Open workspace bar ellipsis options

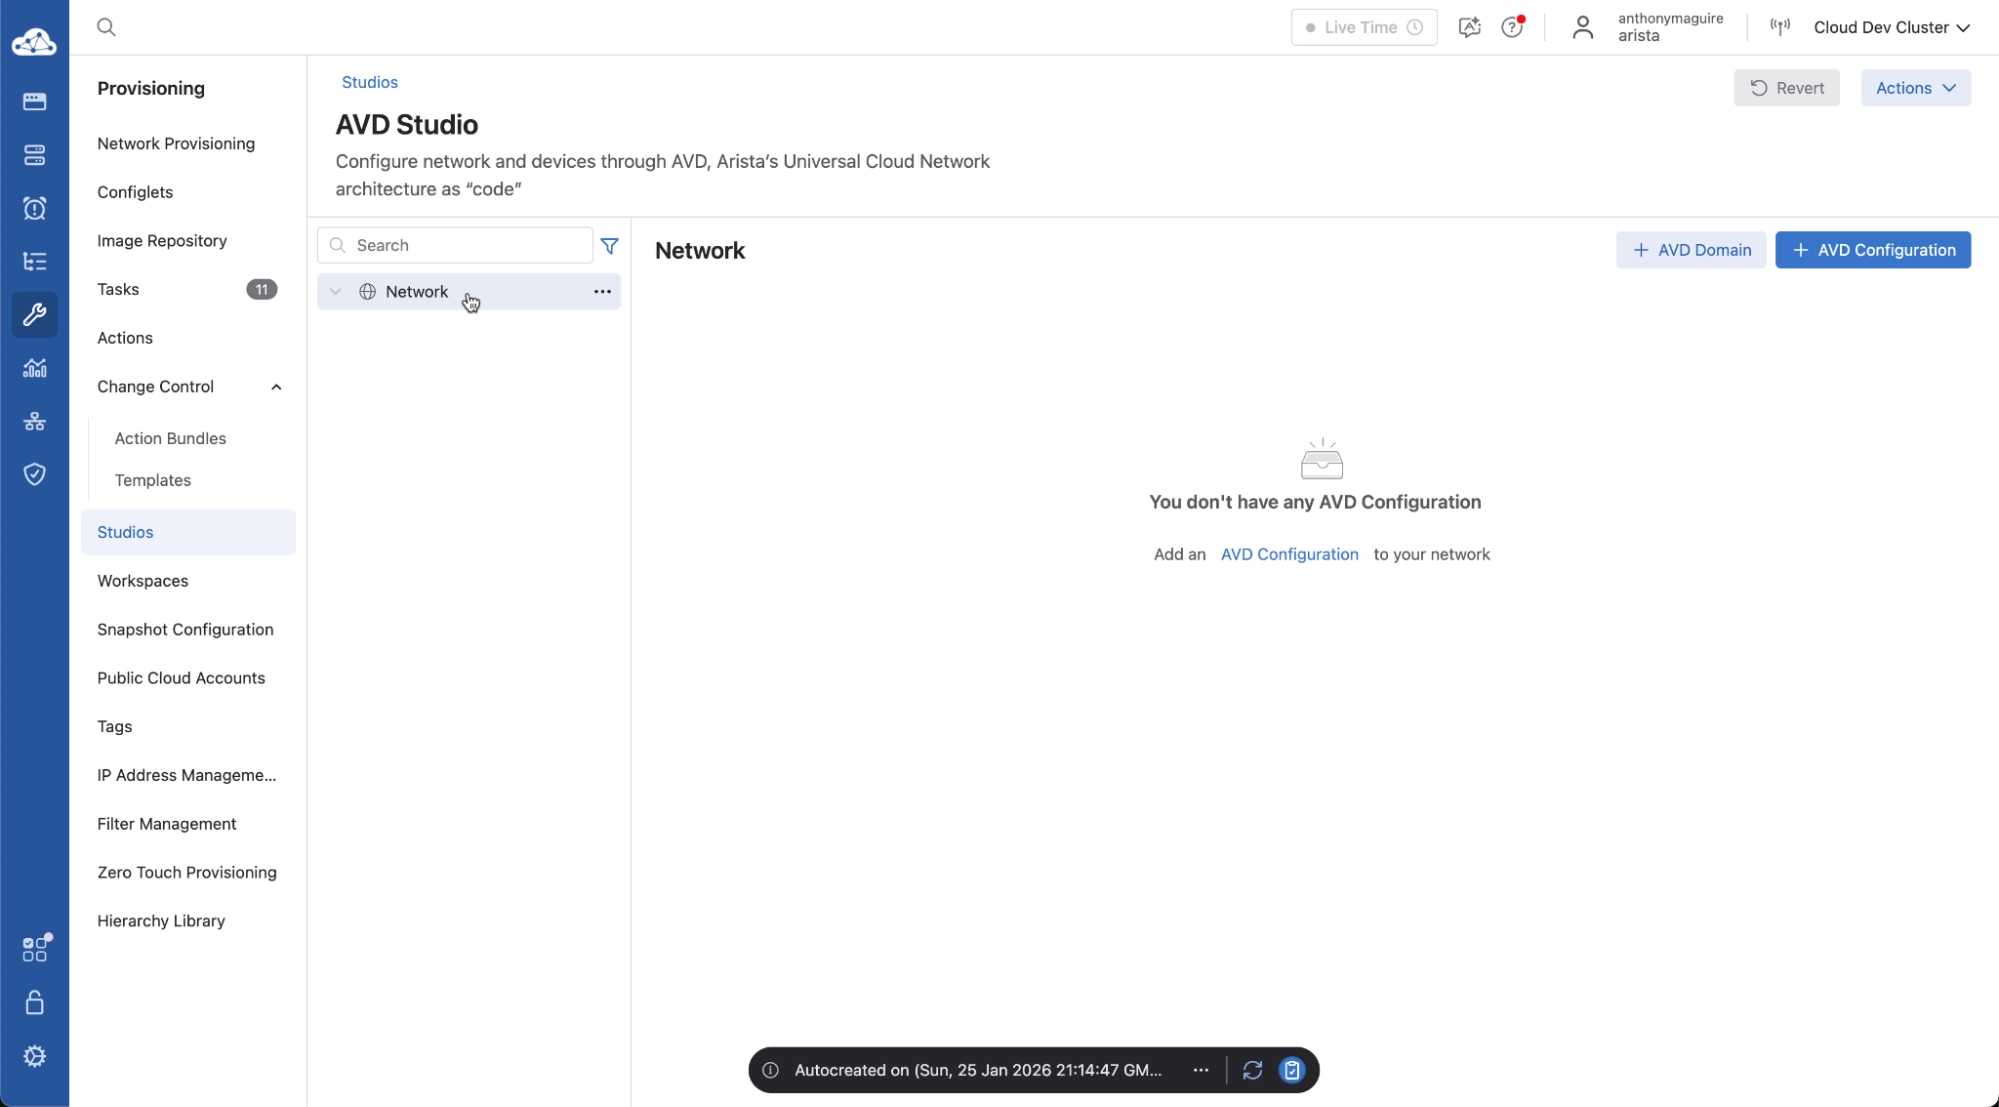(1201, 1070)
